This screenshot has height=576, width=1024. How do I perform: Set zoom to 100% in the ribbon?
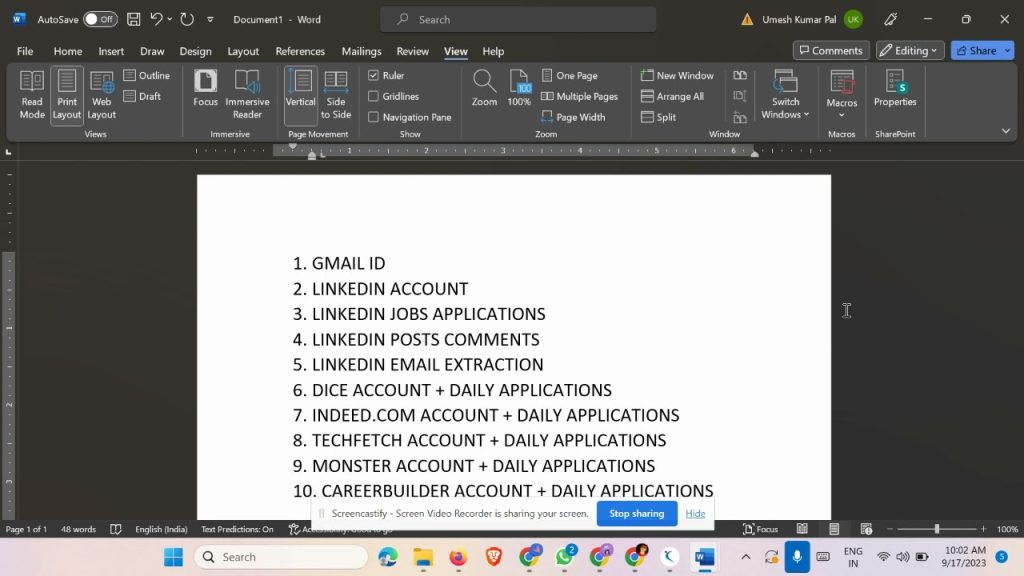[519, 88]
